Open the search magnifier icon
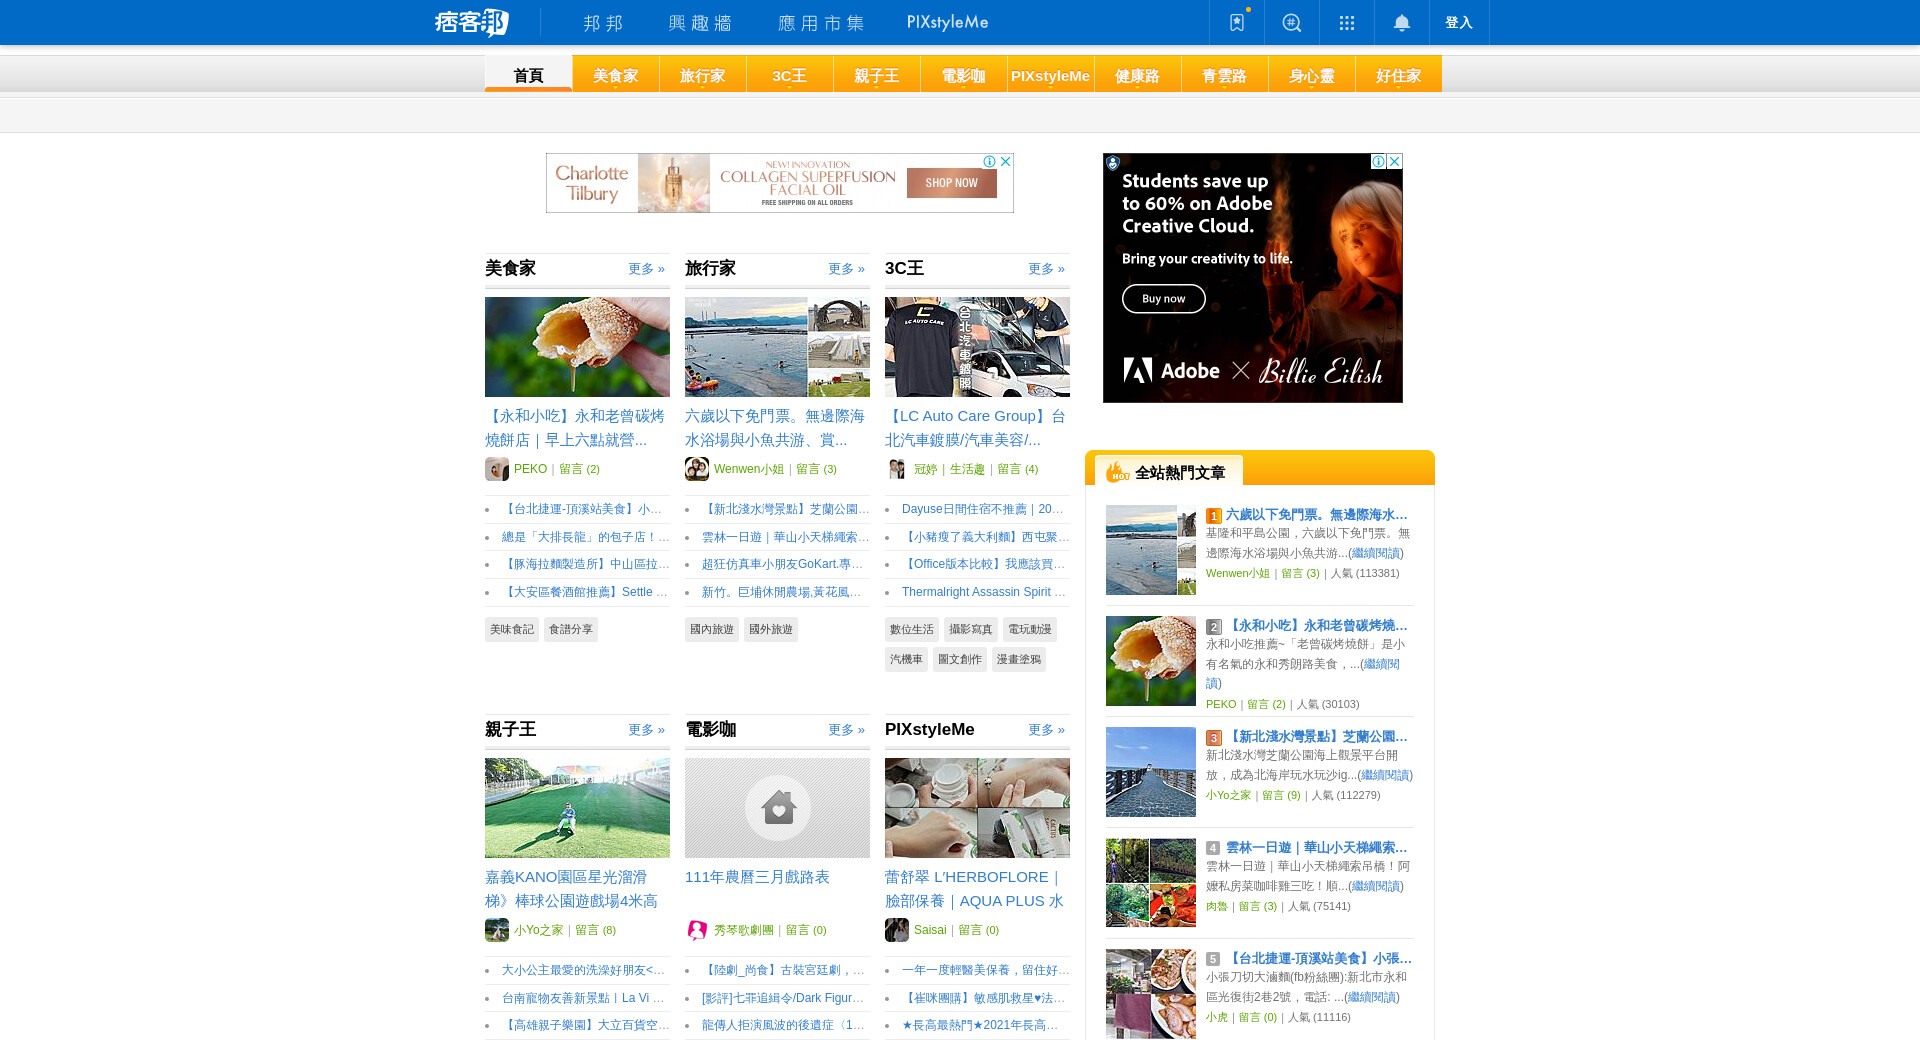The height and width of the screenshot is (1040, 1920). (x=1292, y=22)
